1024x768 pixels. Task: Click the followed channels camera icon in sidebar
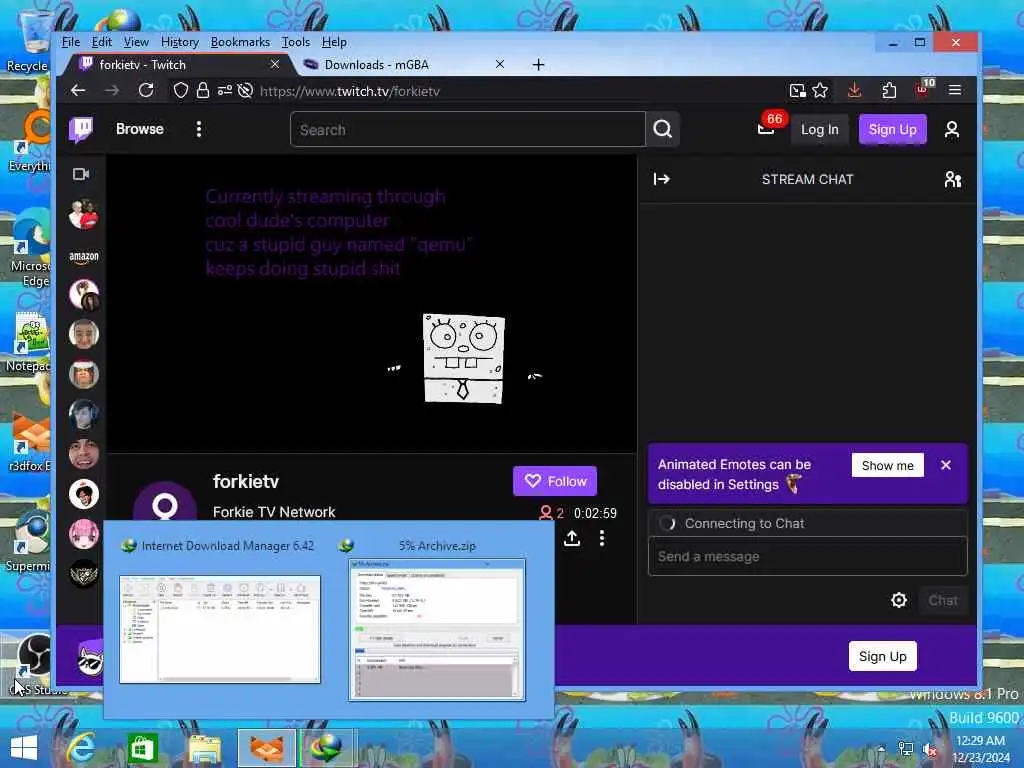pyautogui.click(x=81, y=174)
